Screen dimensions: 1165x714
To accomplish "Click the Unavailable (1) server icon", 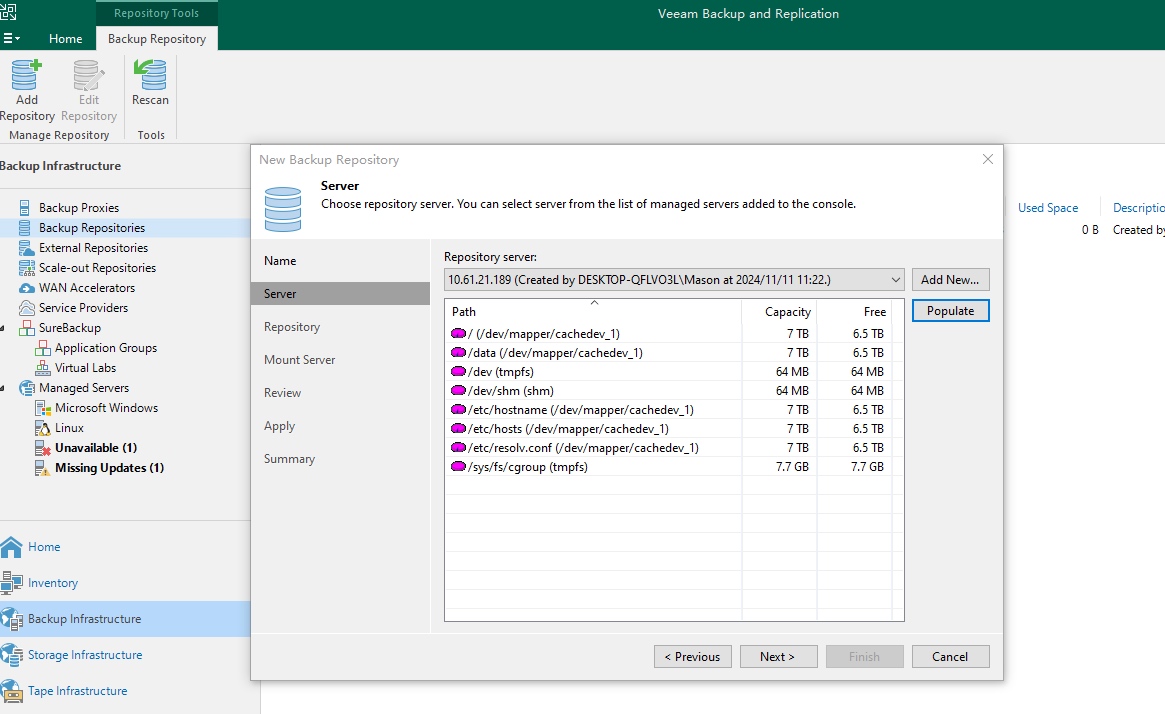I will [43, 448].
